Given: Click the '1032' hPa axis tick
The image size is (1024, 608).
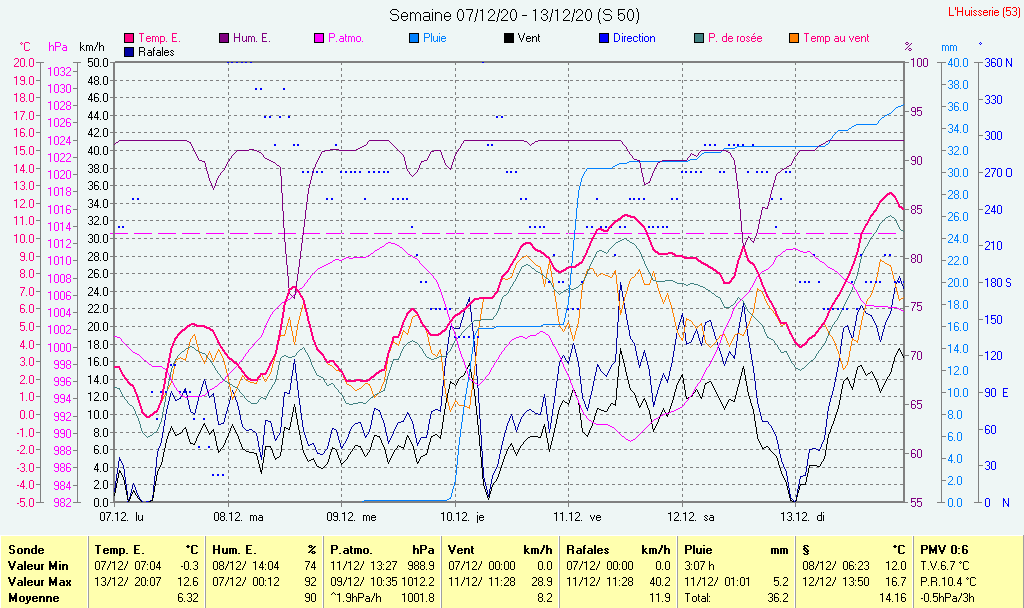Looking at the screenshot, I should (x=59, y=72).
